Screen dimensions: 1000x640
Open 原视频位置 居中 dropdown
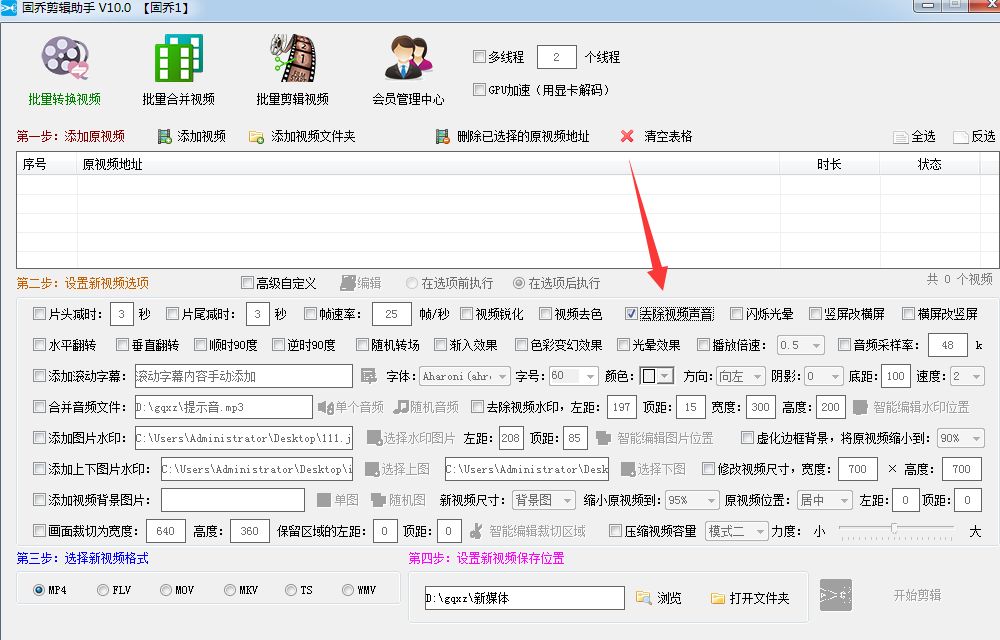pos(825,500)
